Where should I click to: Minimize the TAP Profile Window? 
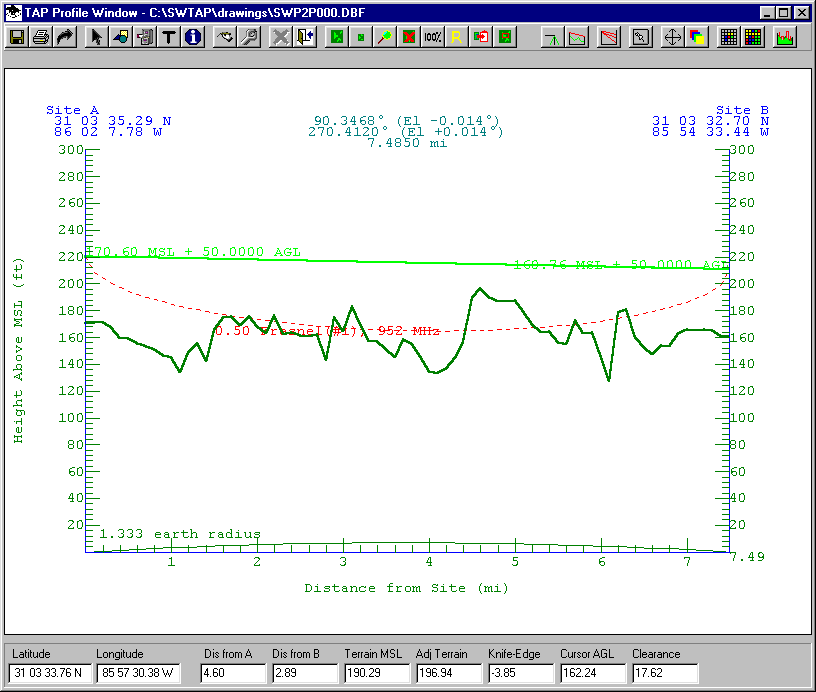point(767,12)
